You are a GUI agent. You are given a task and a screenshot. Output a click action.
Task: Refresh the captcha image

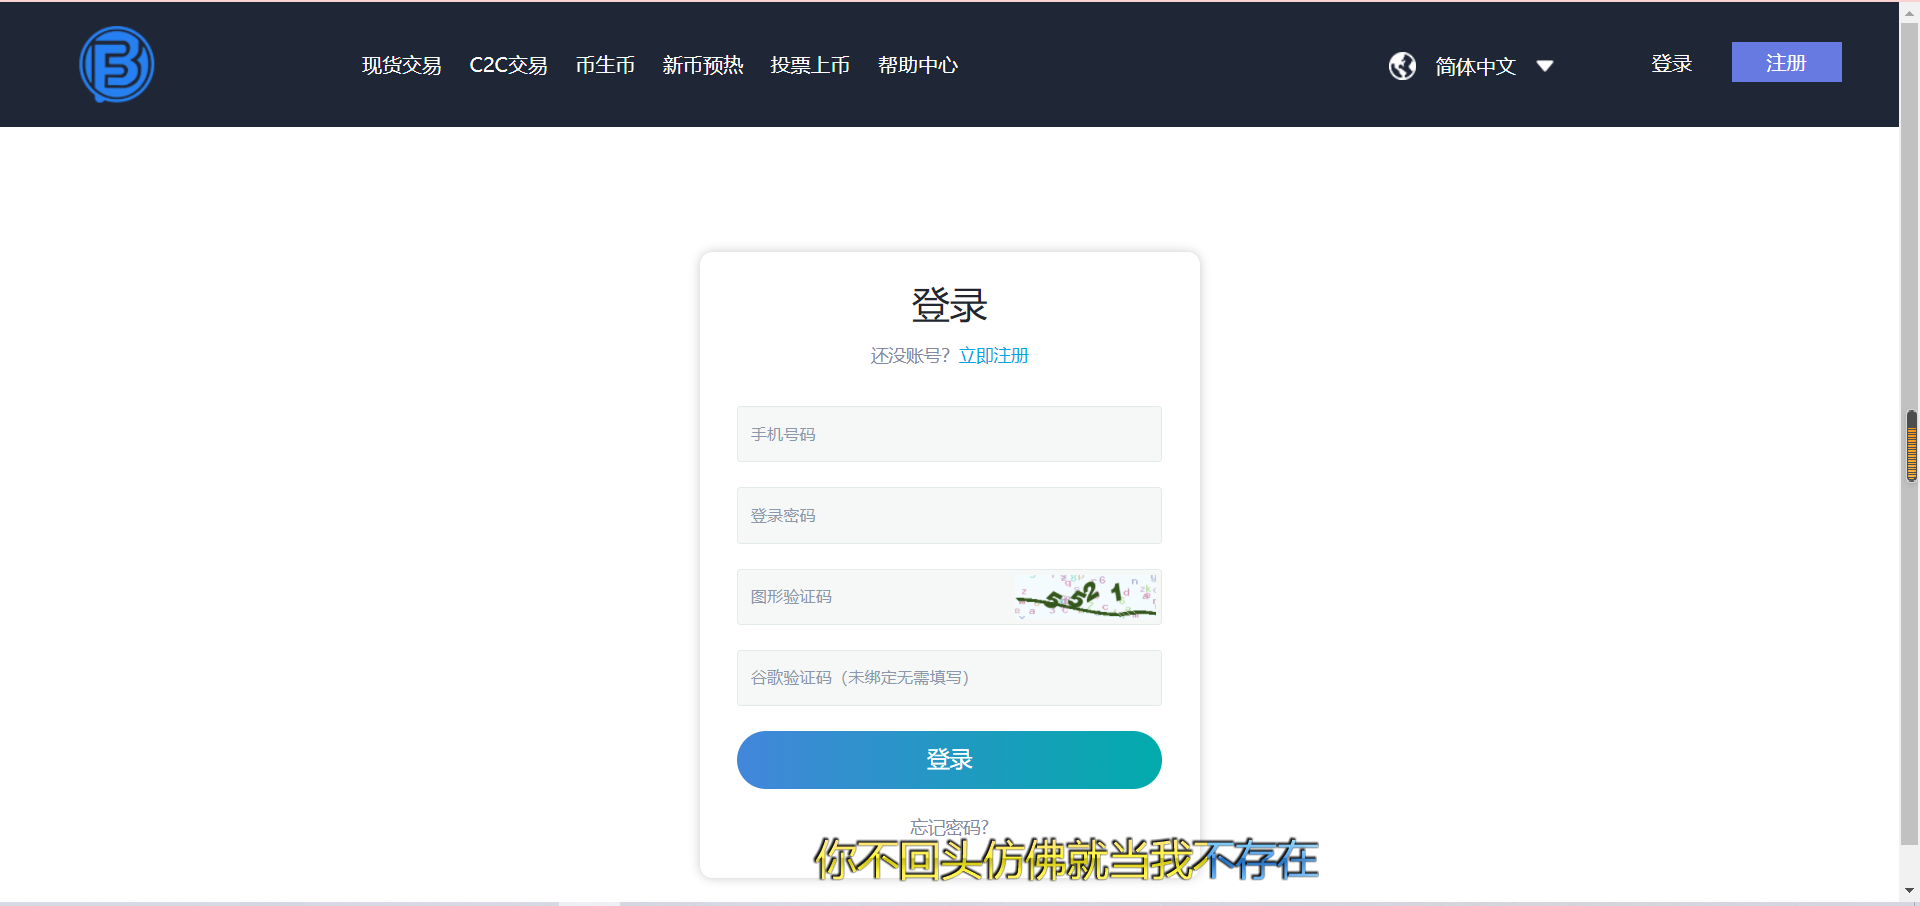tap(1086, 597)
